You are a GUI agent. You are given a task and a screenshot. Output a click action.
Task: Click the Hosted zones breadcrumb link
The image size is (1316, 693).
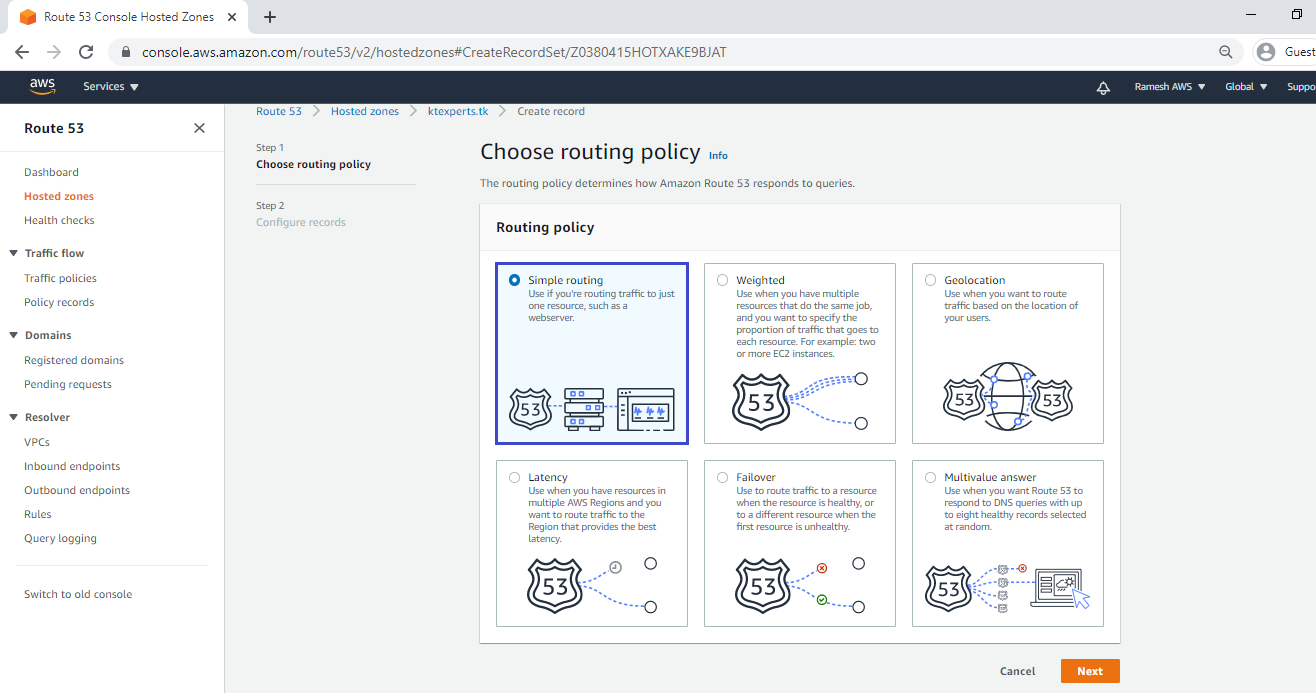coord(365,111)
